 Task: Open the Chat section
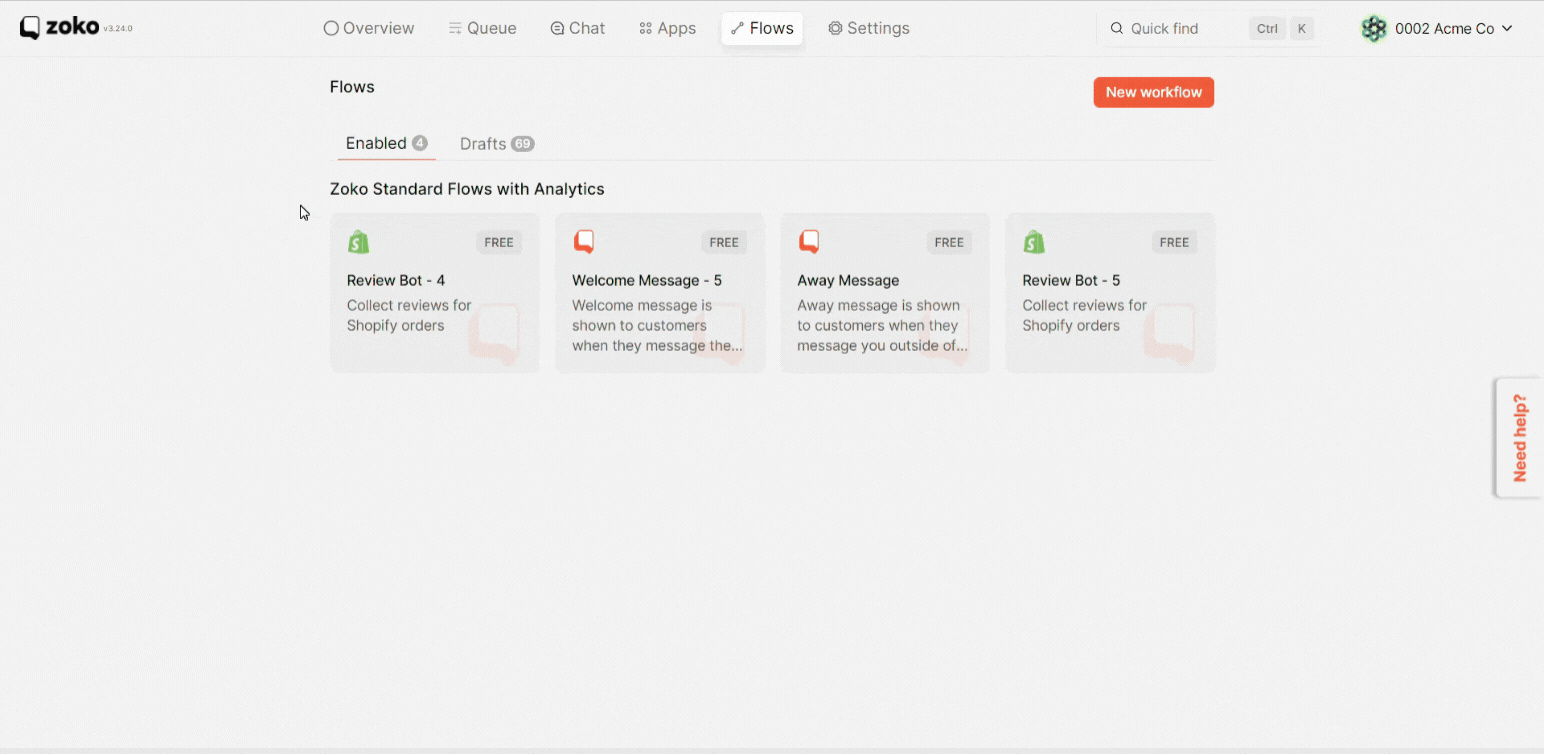coord(578,28)
